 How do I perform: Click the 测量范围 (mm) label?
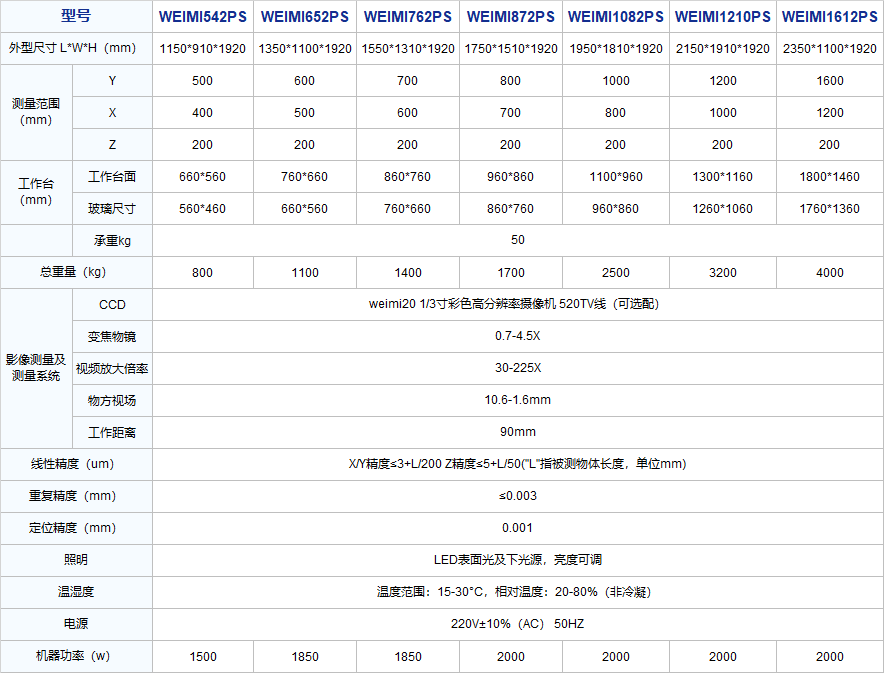[36, 112]
